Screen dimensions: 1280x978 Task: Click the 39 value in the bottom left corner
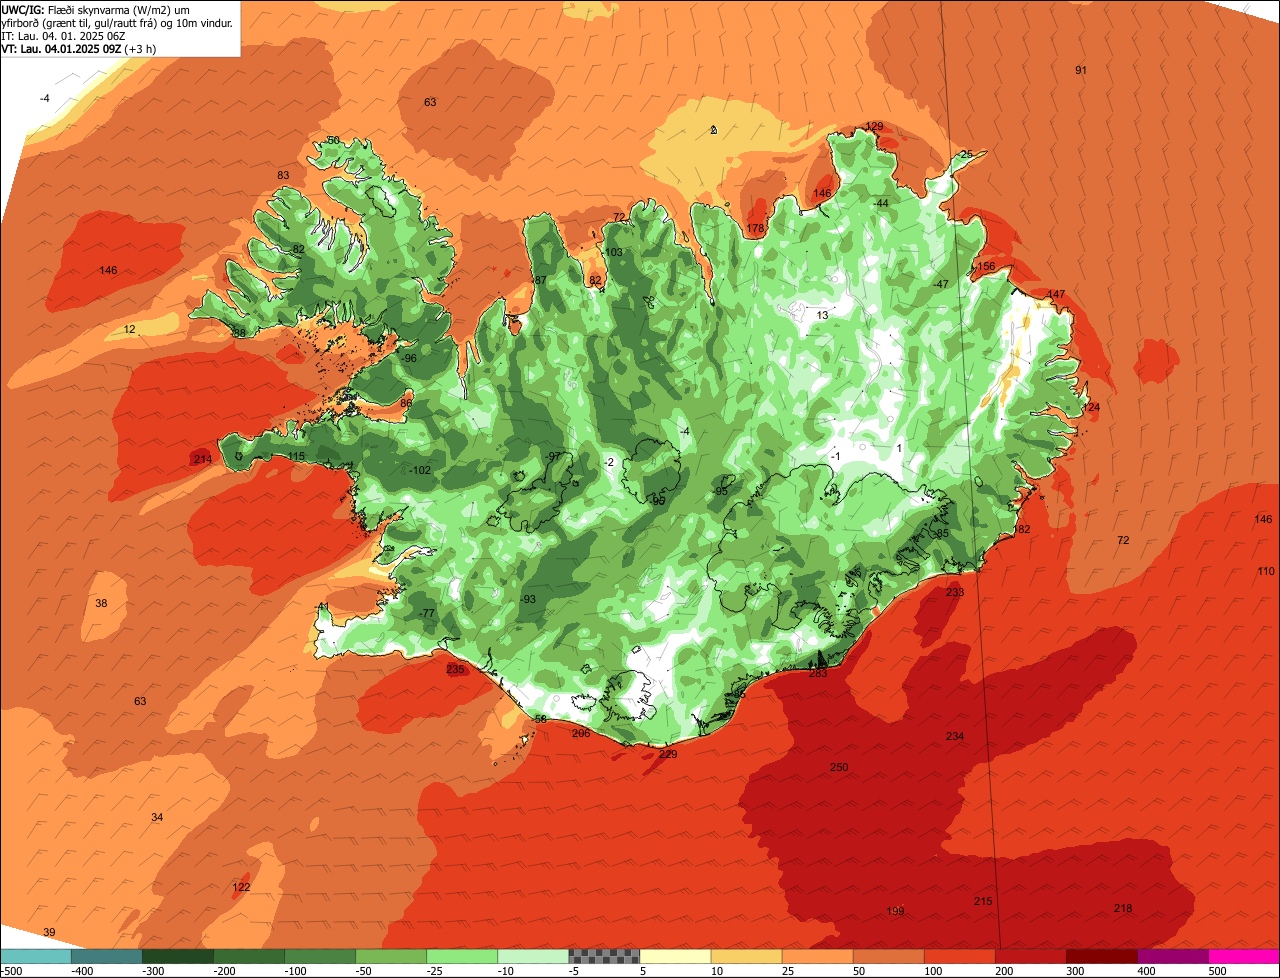pyautogui.click(x=49, y=932)
